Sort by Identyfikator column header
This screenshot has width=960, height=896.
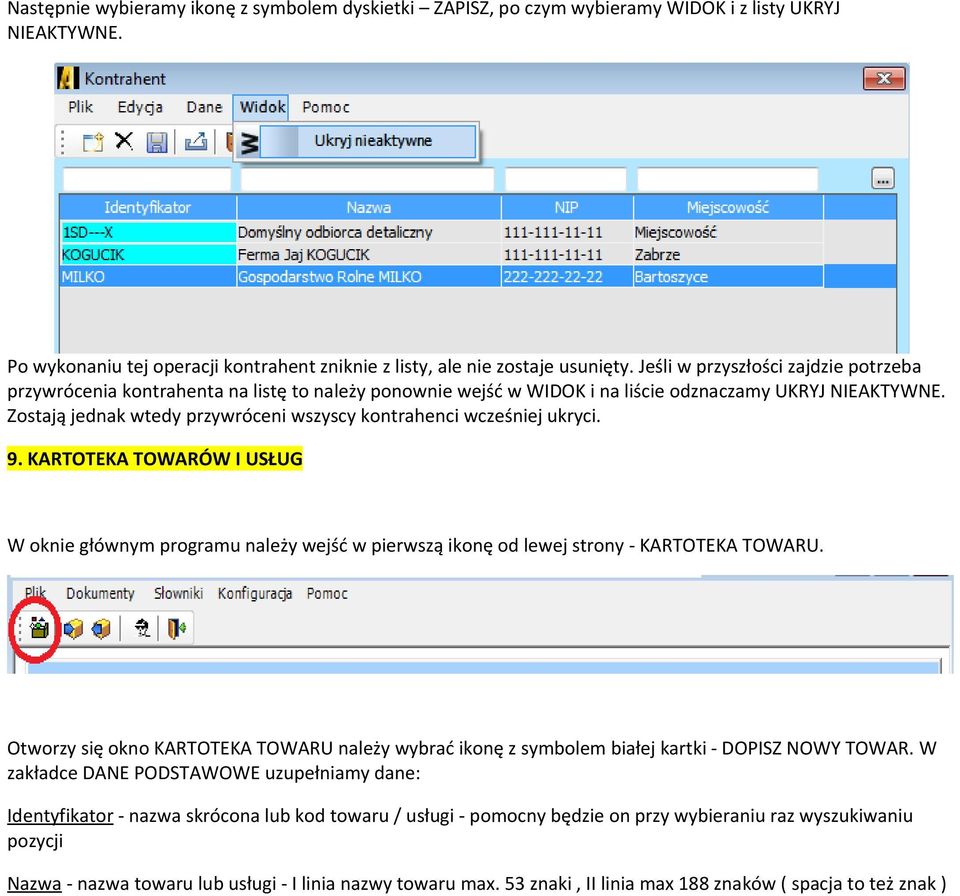tap(148, 208)
